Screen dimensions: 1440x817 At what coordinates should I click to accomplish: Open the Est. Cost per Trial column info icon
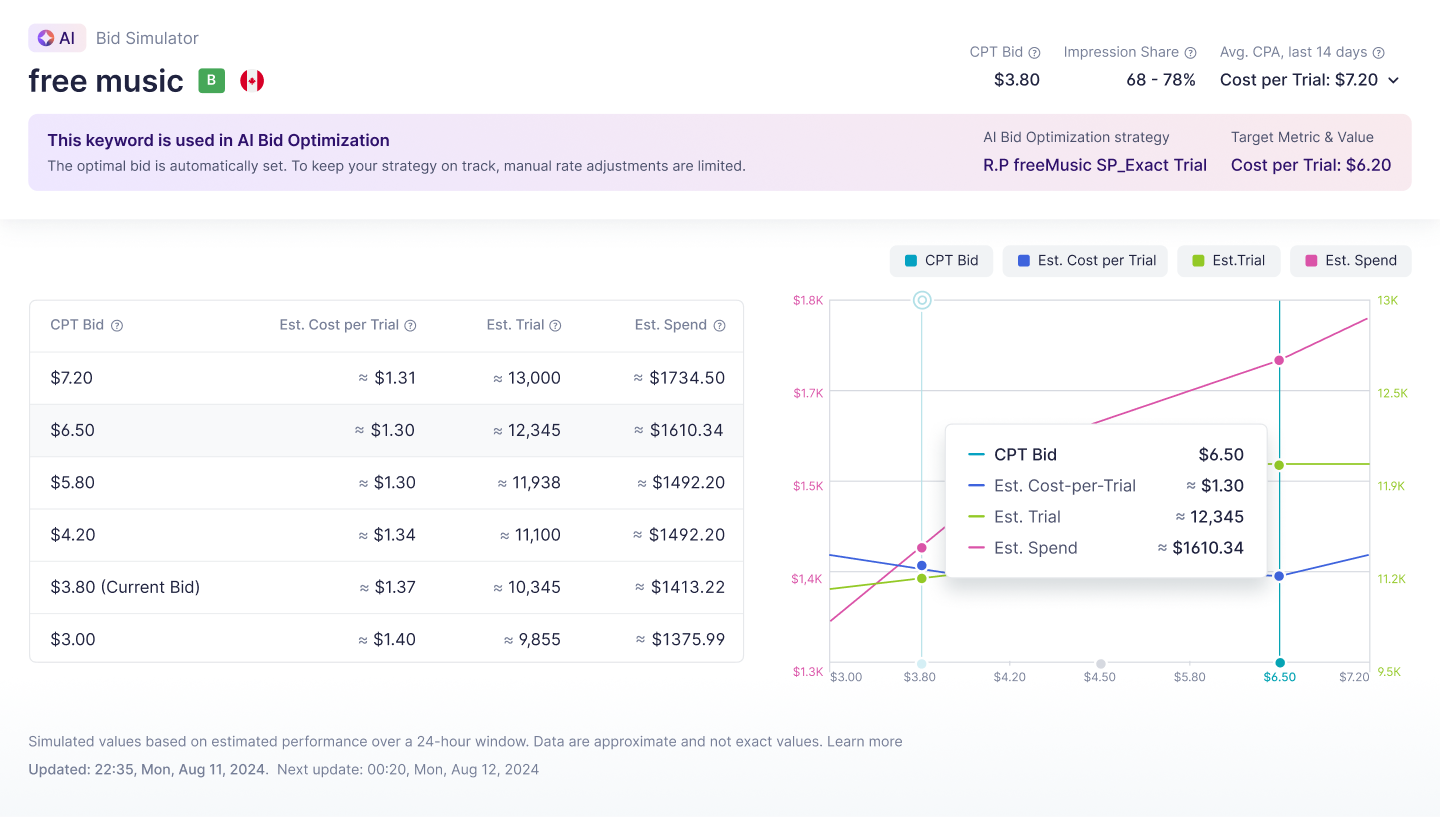pyautogui.click(x=410, y=325)
